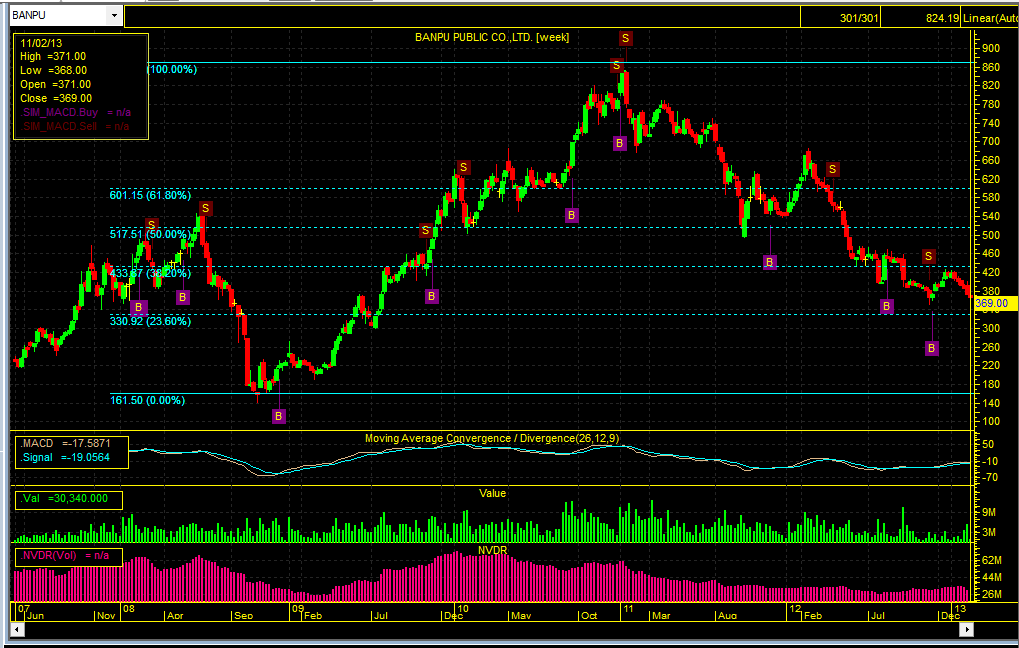This screenshot has width=1019, height=648.
Task: Click the .NVDR(Vol) = n/a legend box
Action: (x=68, y=557)
